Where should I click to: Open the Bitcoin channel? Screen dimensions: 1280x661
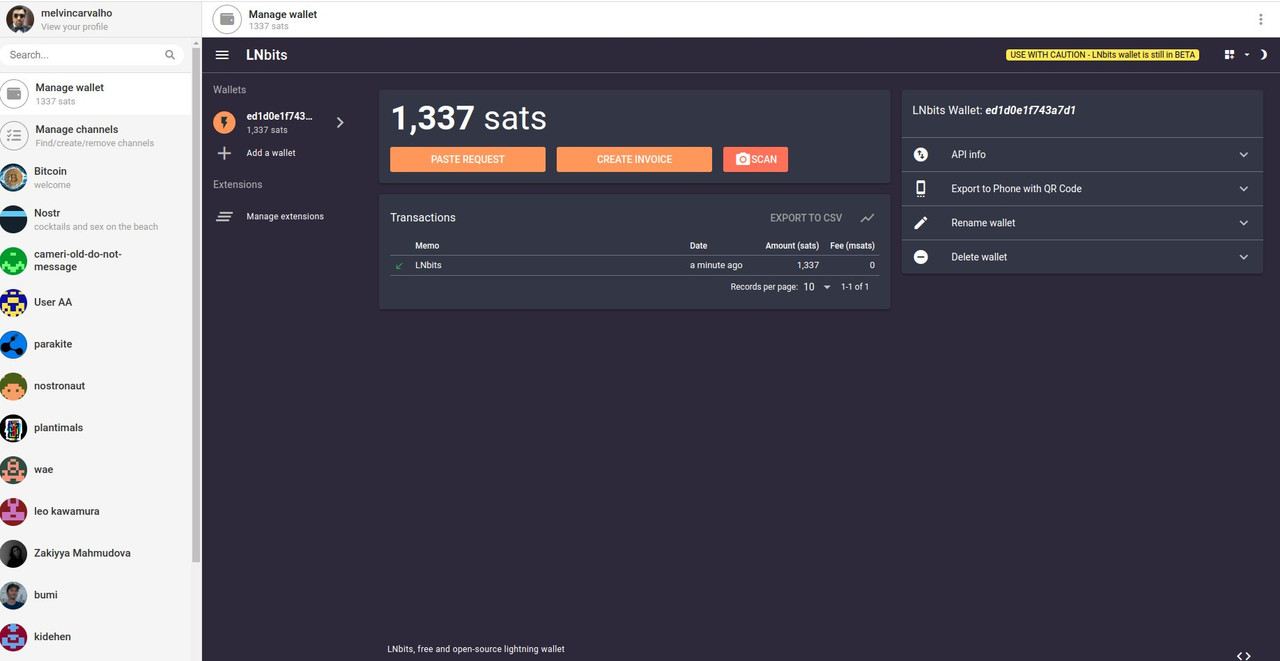[x=95, y=178]
